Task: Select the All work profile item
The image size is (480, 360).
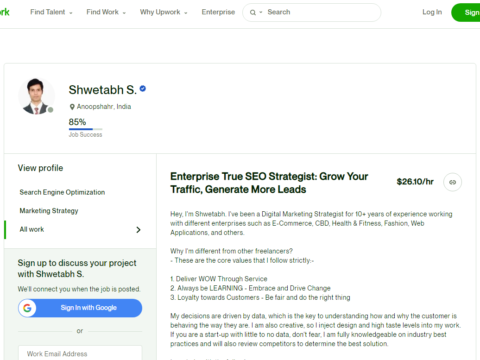Action: tap(80, 229)
